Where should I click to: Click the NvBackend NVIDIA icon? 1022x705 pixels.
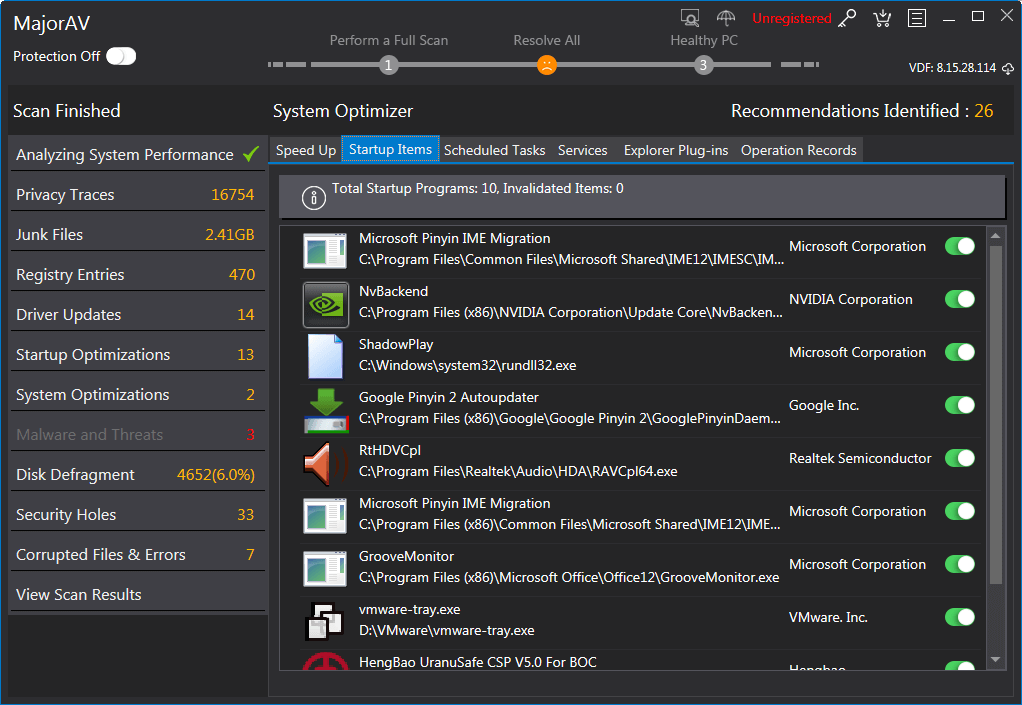(x=325, y=304)
